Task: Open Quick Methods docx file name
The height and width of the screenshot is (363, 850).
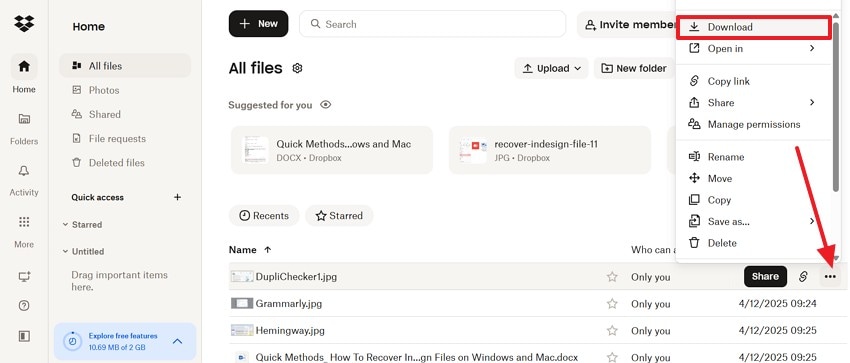Action: [x=416, y=358]
